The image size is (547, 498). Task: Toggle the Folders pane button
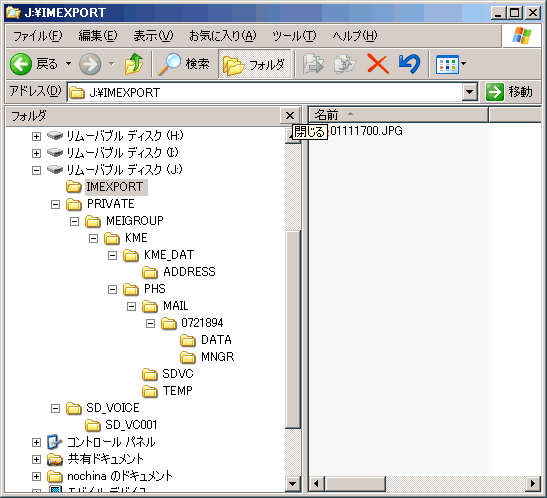254,64
